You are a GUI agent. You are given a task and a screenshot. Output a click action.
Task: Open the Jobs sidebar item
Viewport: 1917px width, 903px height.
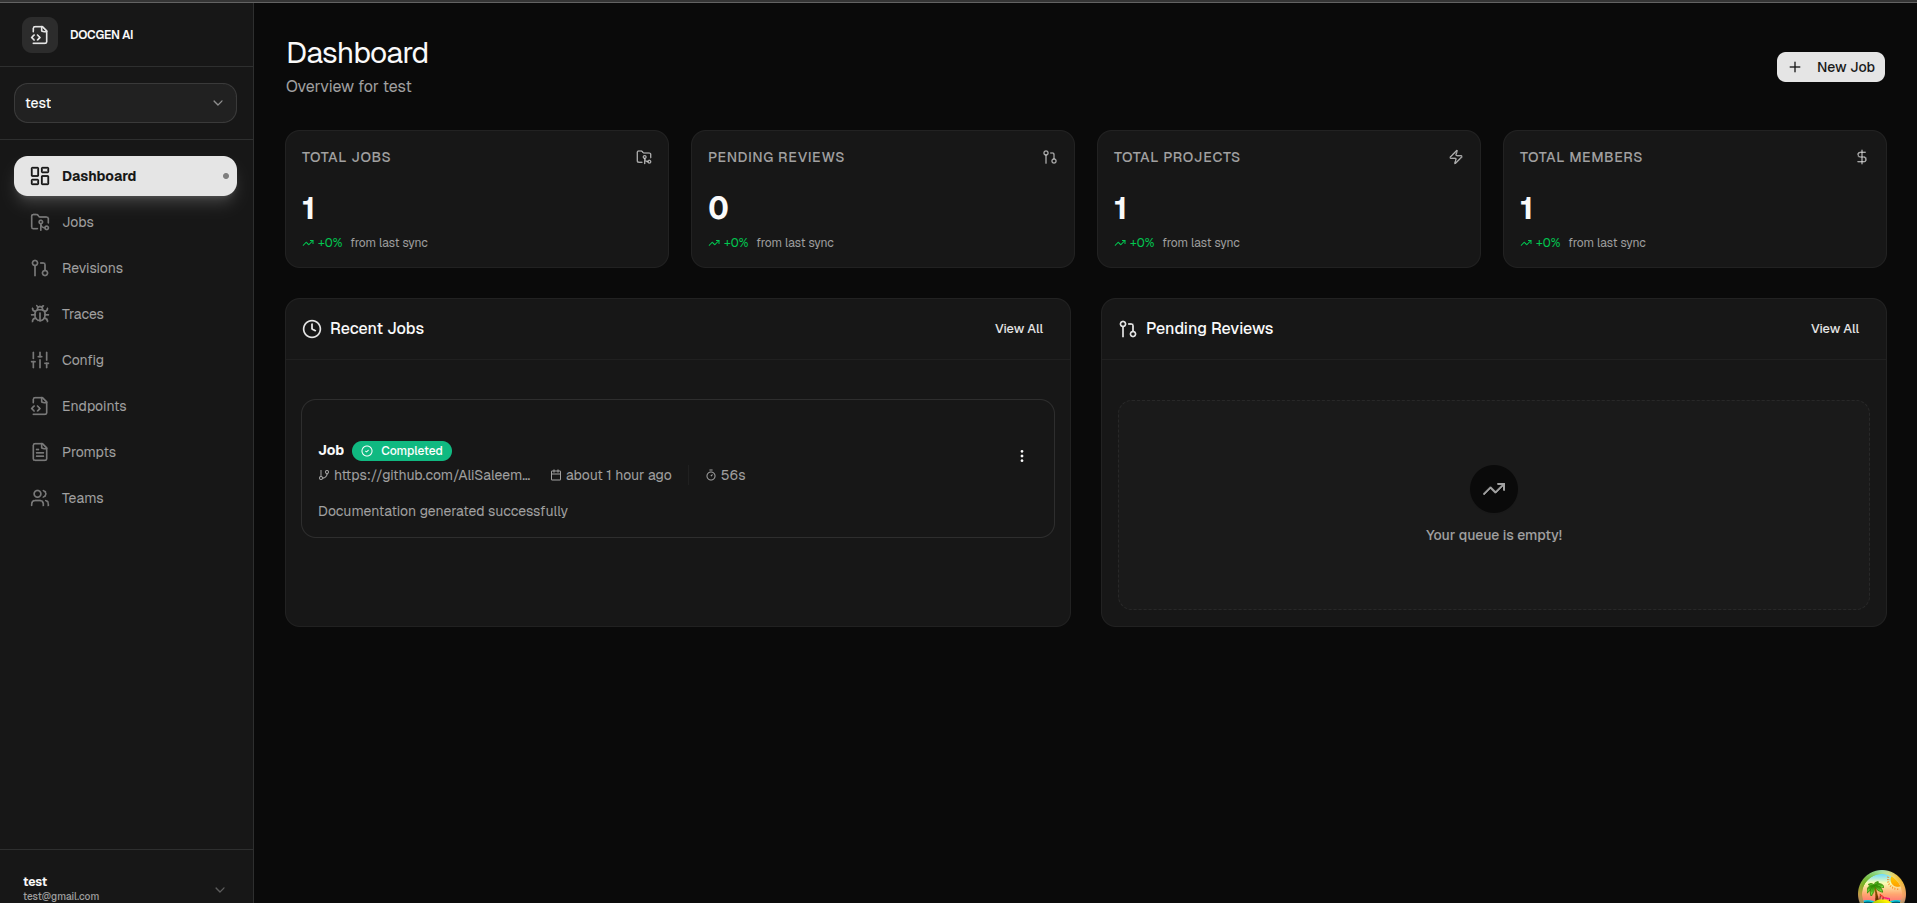125,222
